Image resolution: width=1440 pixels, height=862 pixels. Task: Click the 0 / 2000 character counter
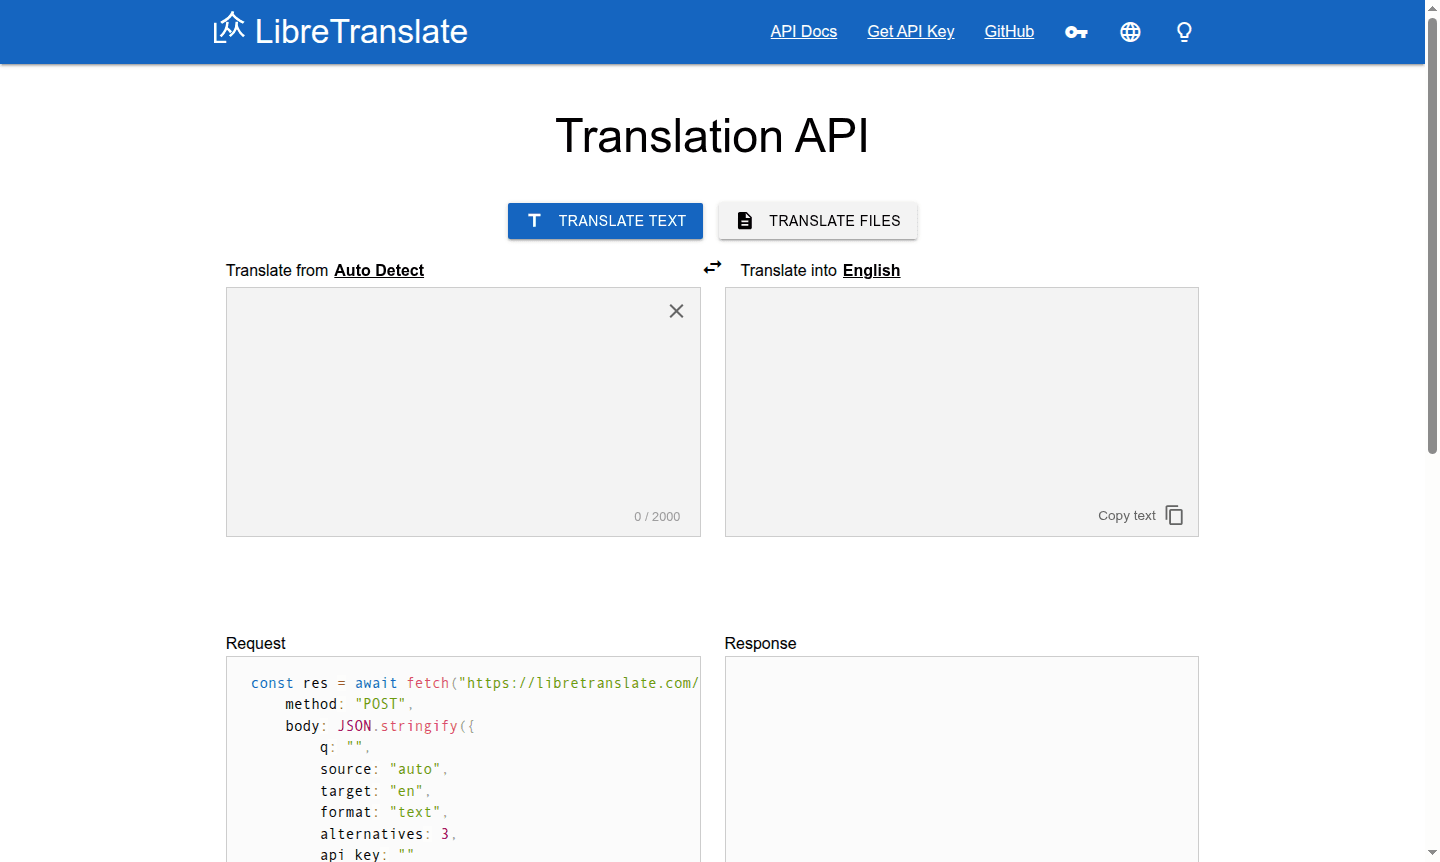657,516
